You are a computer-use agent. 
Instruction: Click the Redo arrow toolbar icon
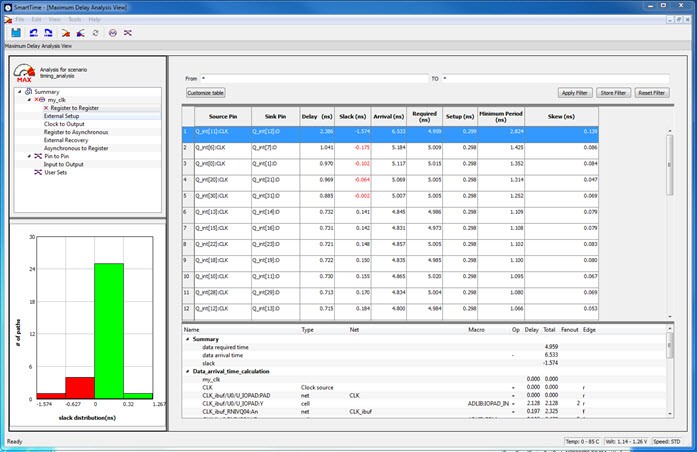pyautogui.click(x=49, y=32)
